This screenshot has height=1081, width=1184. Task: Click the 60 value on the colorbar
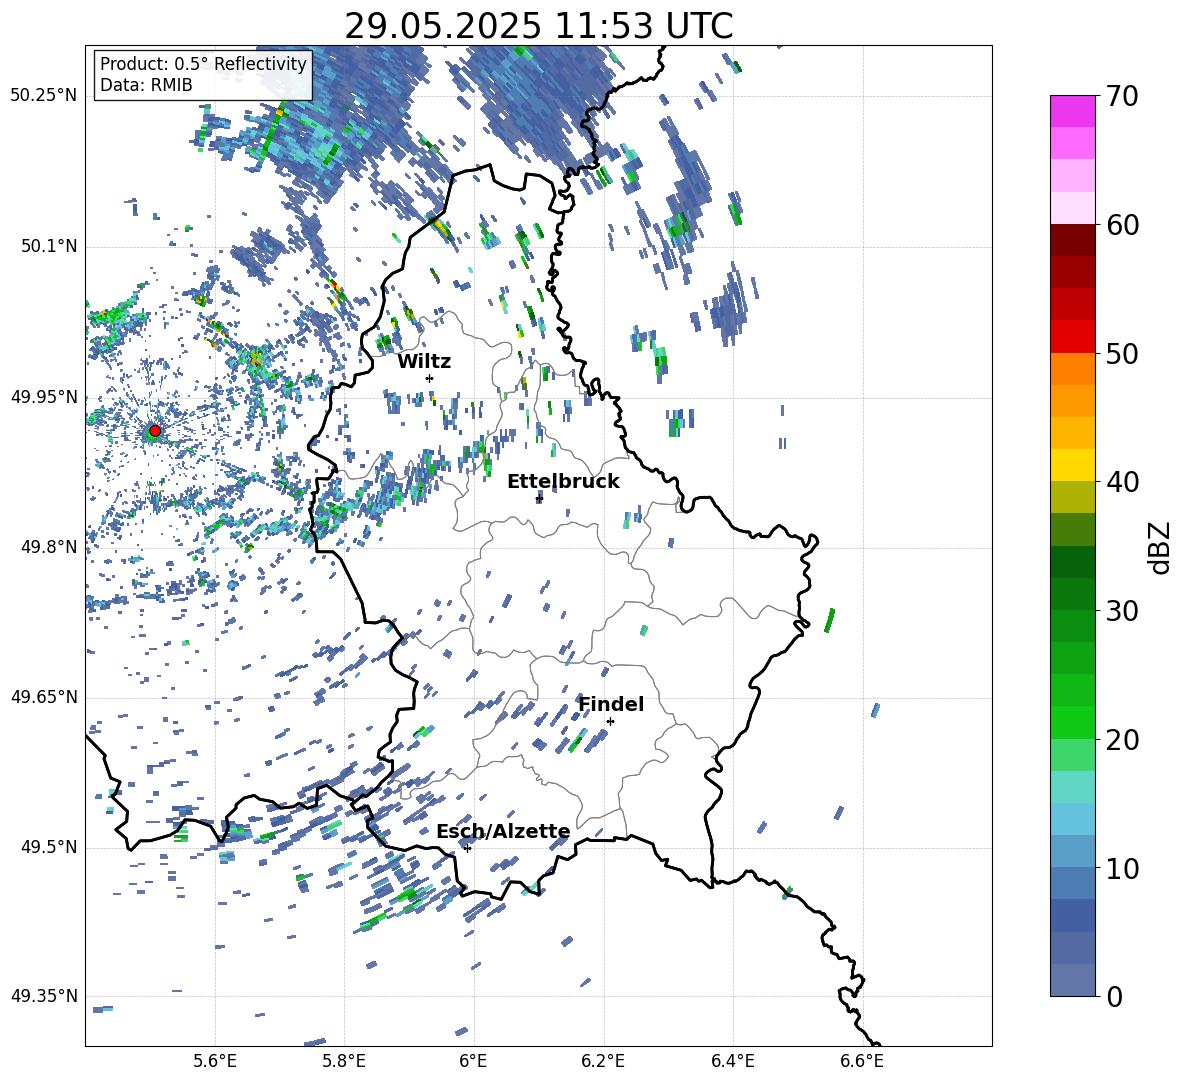click(1122, 225)
